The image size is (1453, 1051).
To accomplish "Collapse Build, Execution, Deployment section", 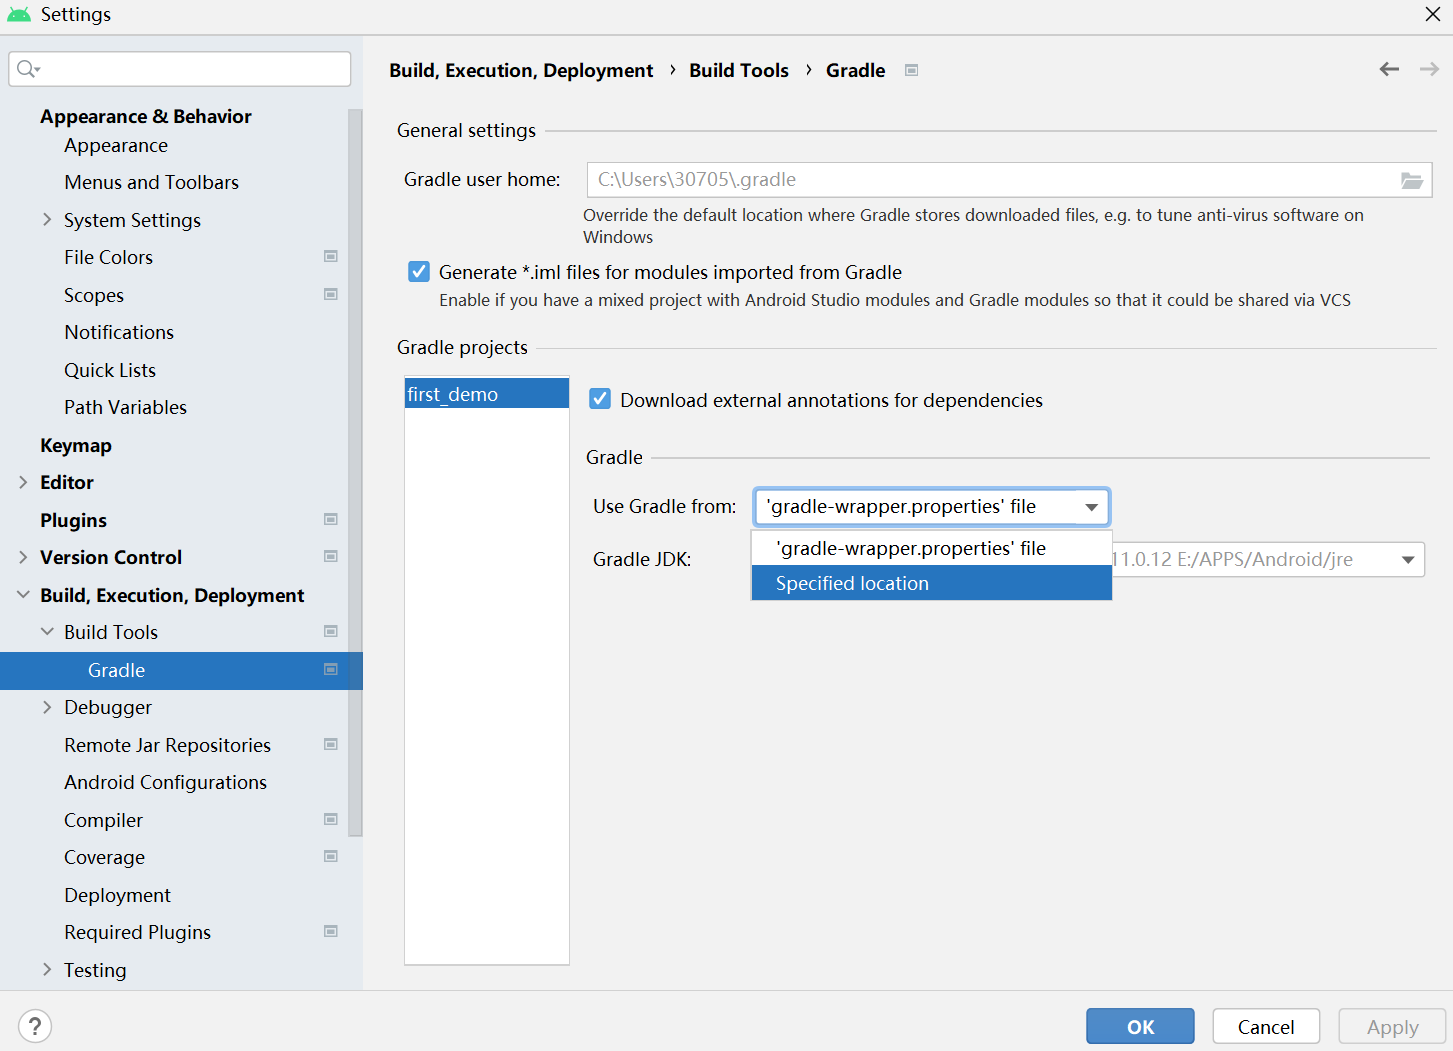I will (x=23, y=595).
